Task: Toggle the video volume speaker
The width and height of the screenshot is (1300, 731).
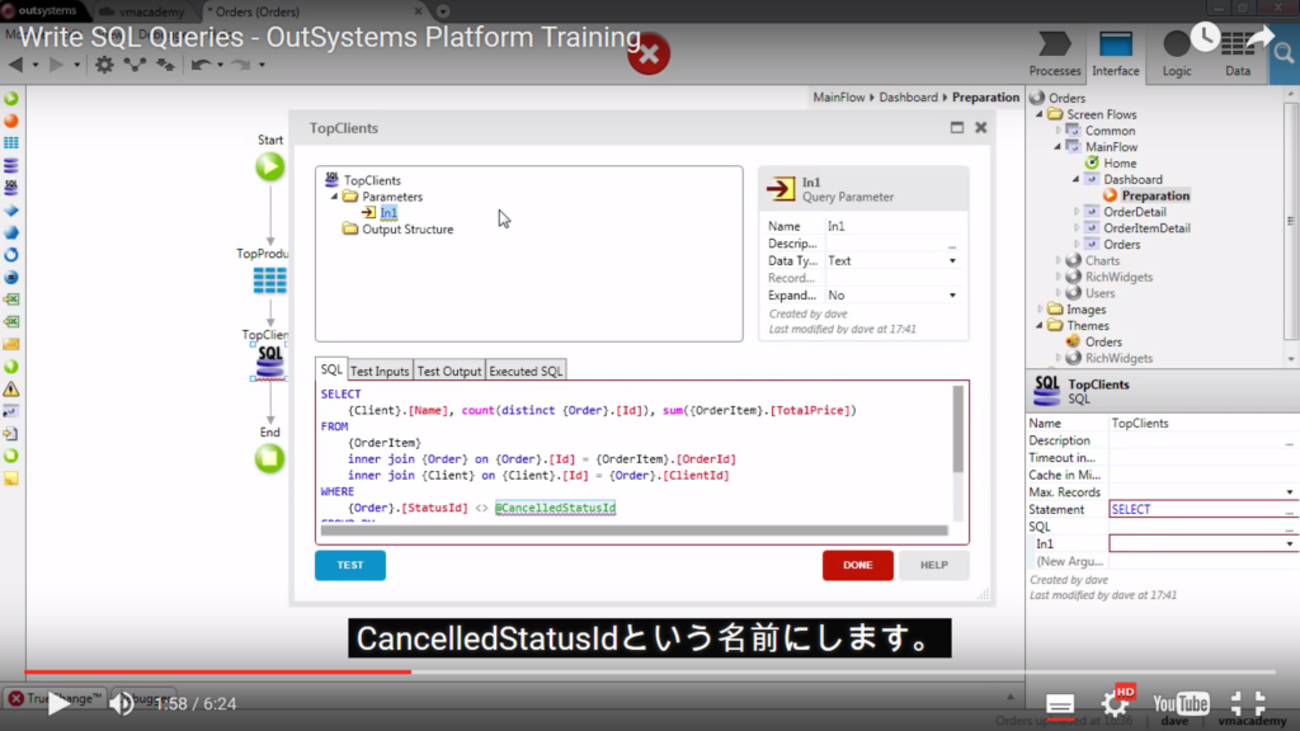Action: (x=121, y=703)
